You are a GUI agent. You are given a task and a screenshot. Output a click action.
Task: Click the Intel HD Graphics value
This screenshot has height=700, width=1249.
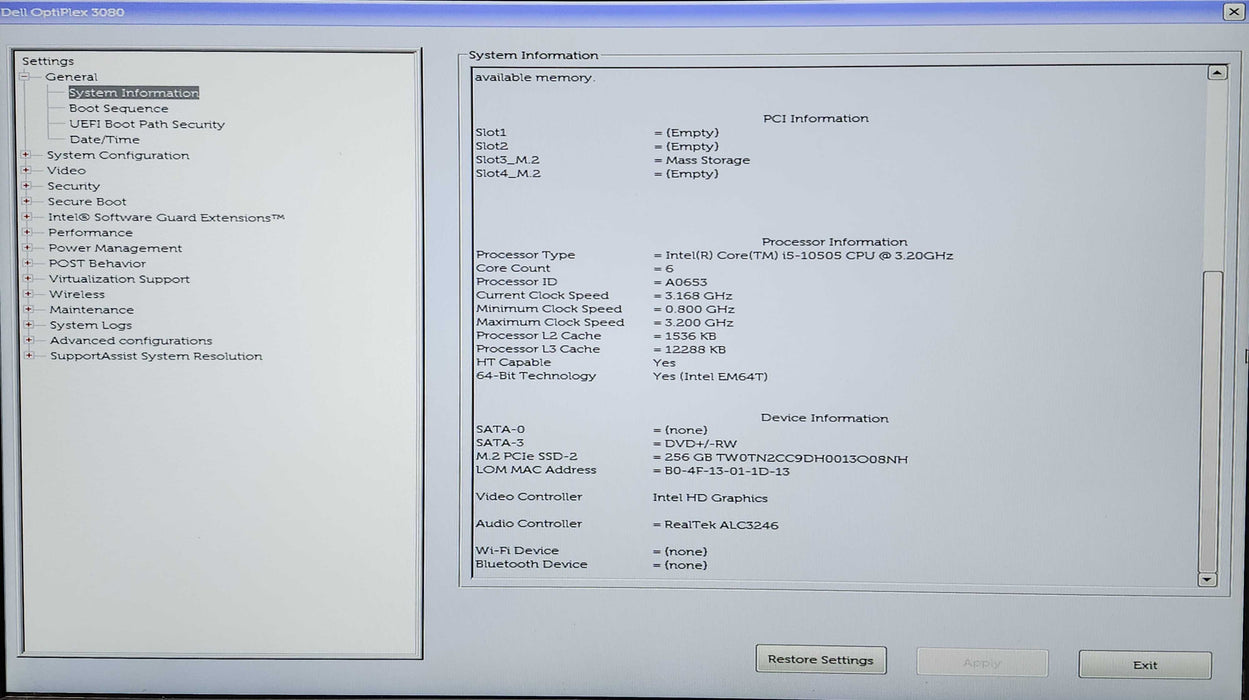pyautogui.click(x=710, y=498)
